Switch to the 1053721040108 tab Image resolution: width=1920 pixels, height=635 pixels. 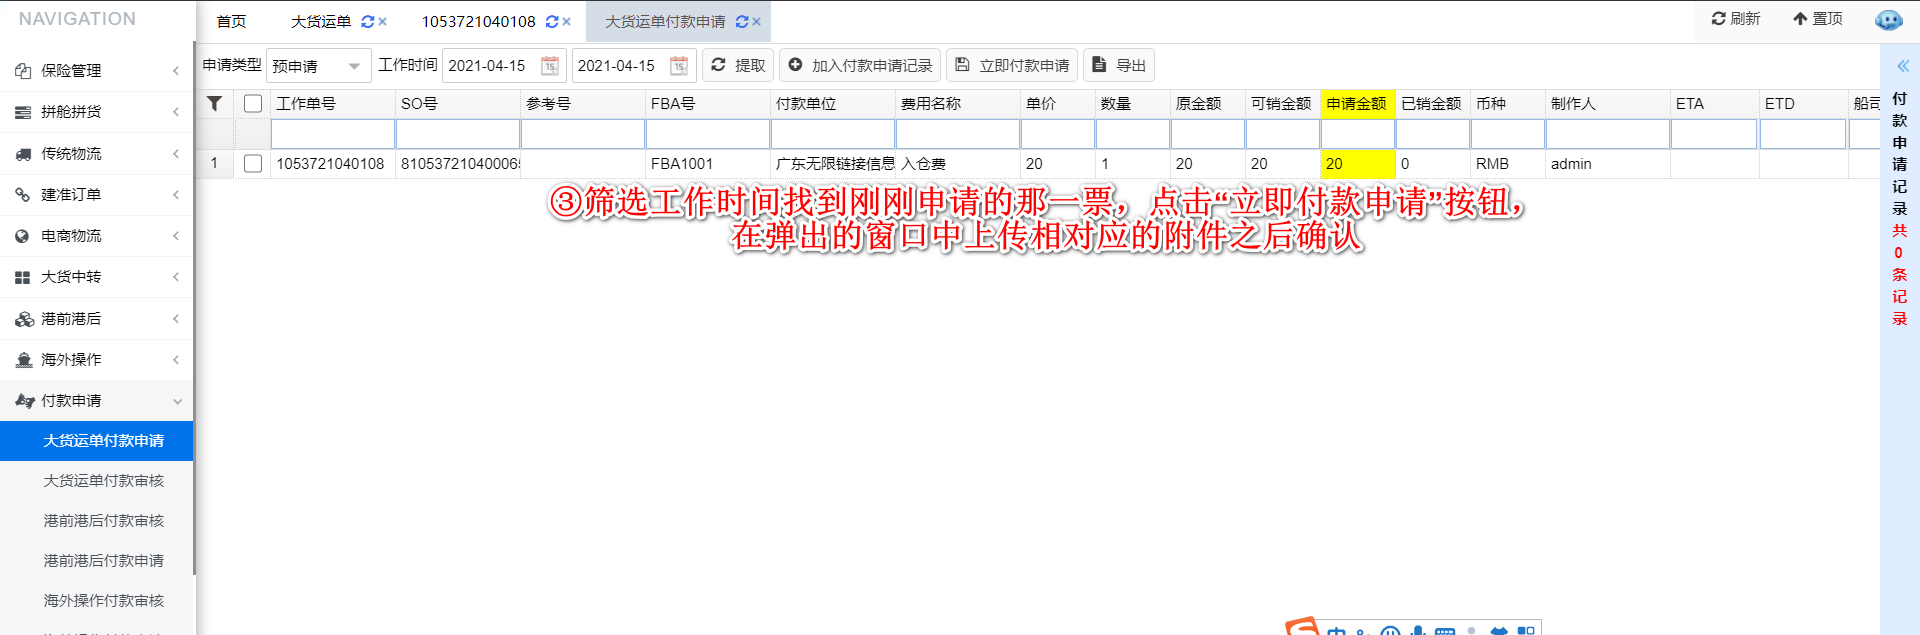point(478,21)
